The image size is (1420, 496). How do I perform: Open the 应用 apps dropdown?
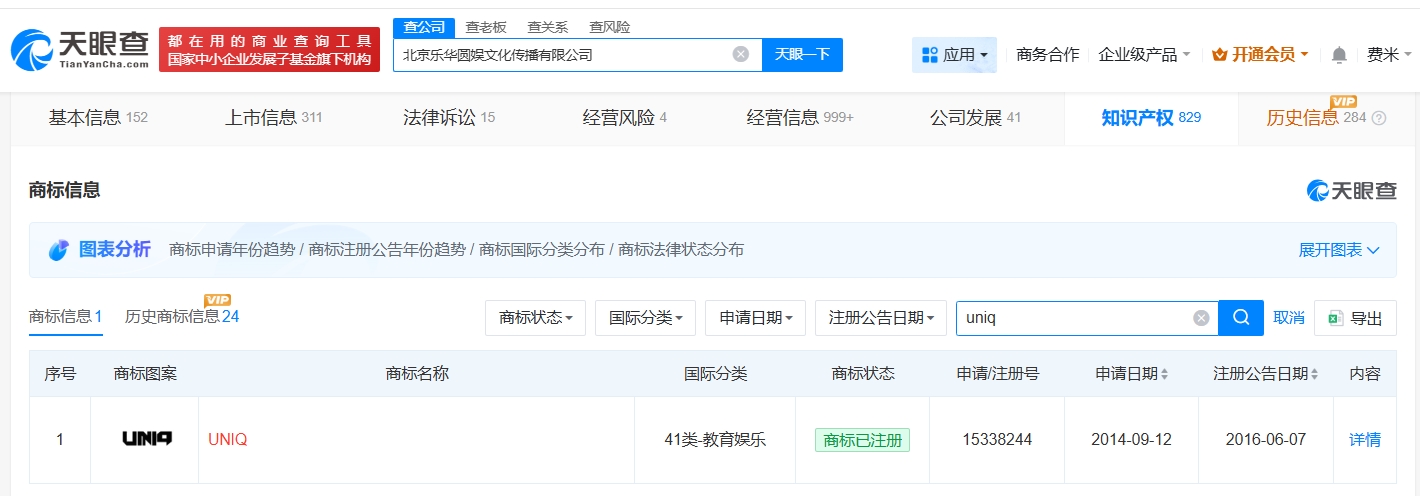tap(954, 55)
